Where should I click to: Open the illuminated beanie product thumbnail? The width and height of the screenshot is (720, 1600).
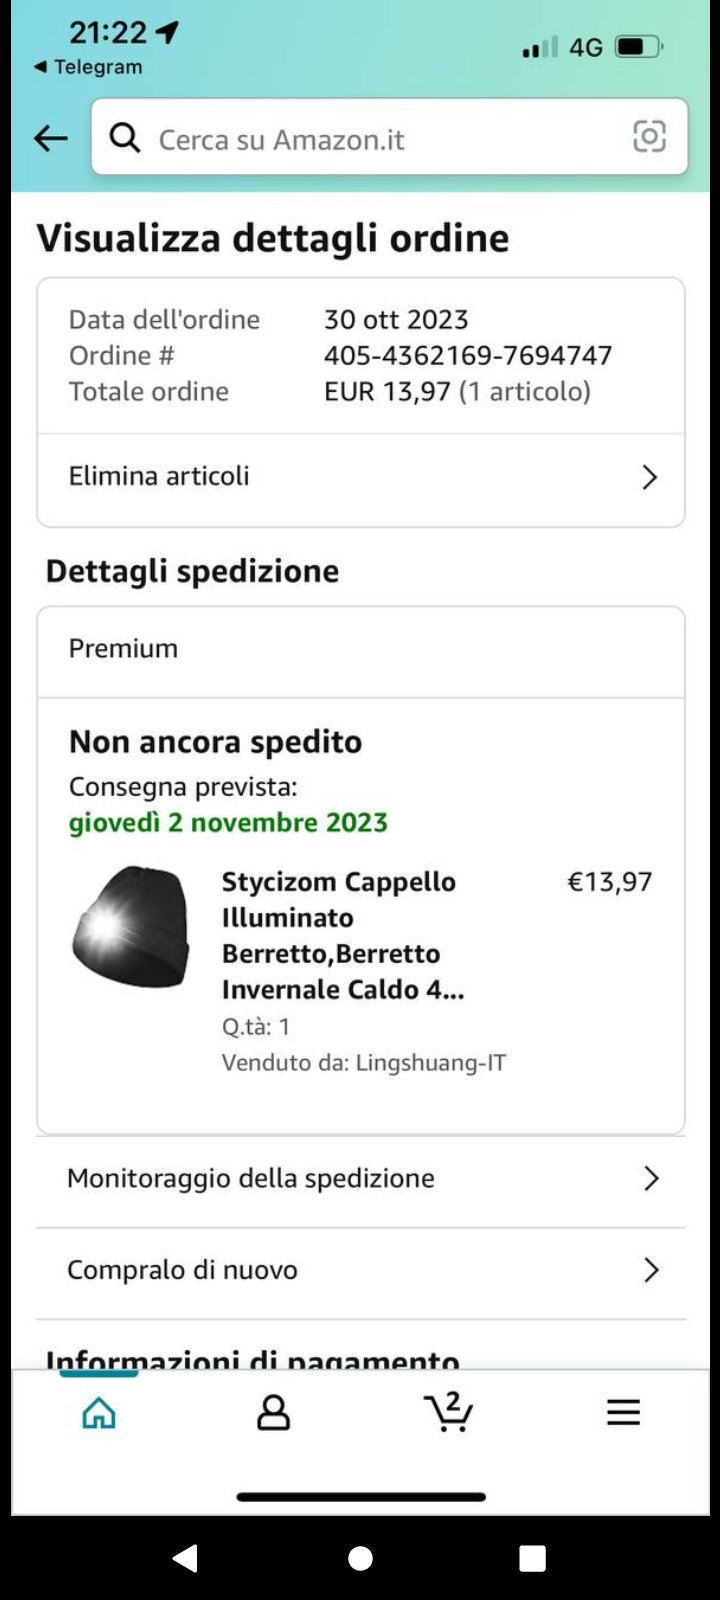[131, 926]
